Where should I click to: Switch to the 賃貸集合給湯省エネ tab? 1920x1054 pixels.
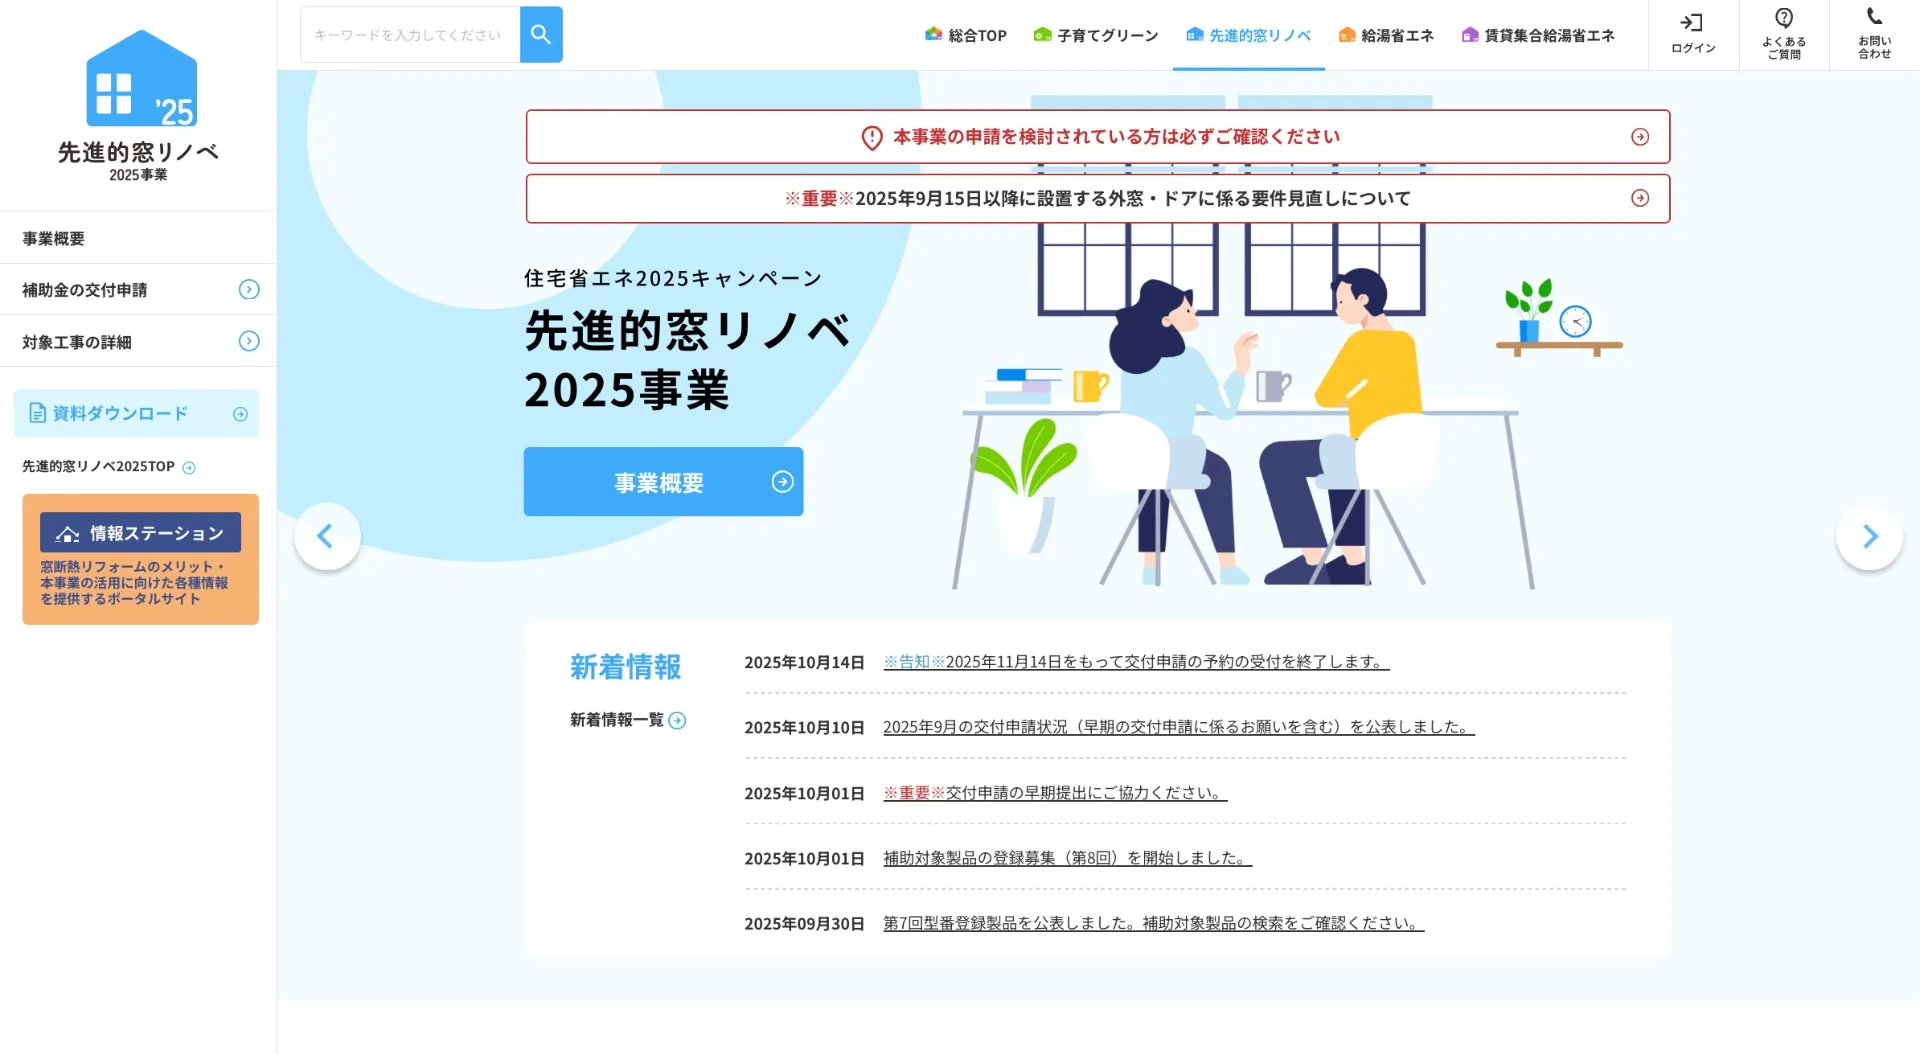[1538, 36]
